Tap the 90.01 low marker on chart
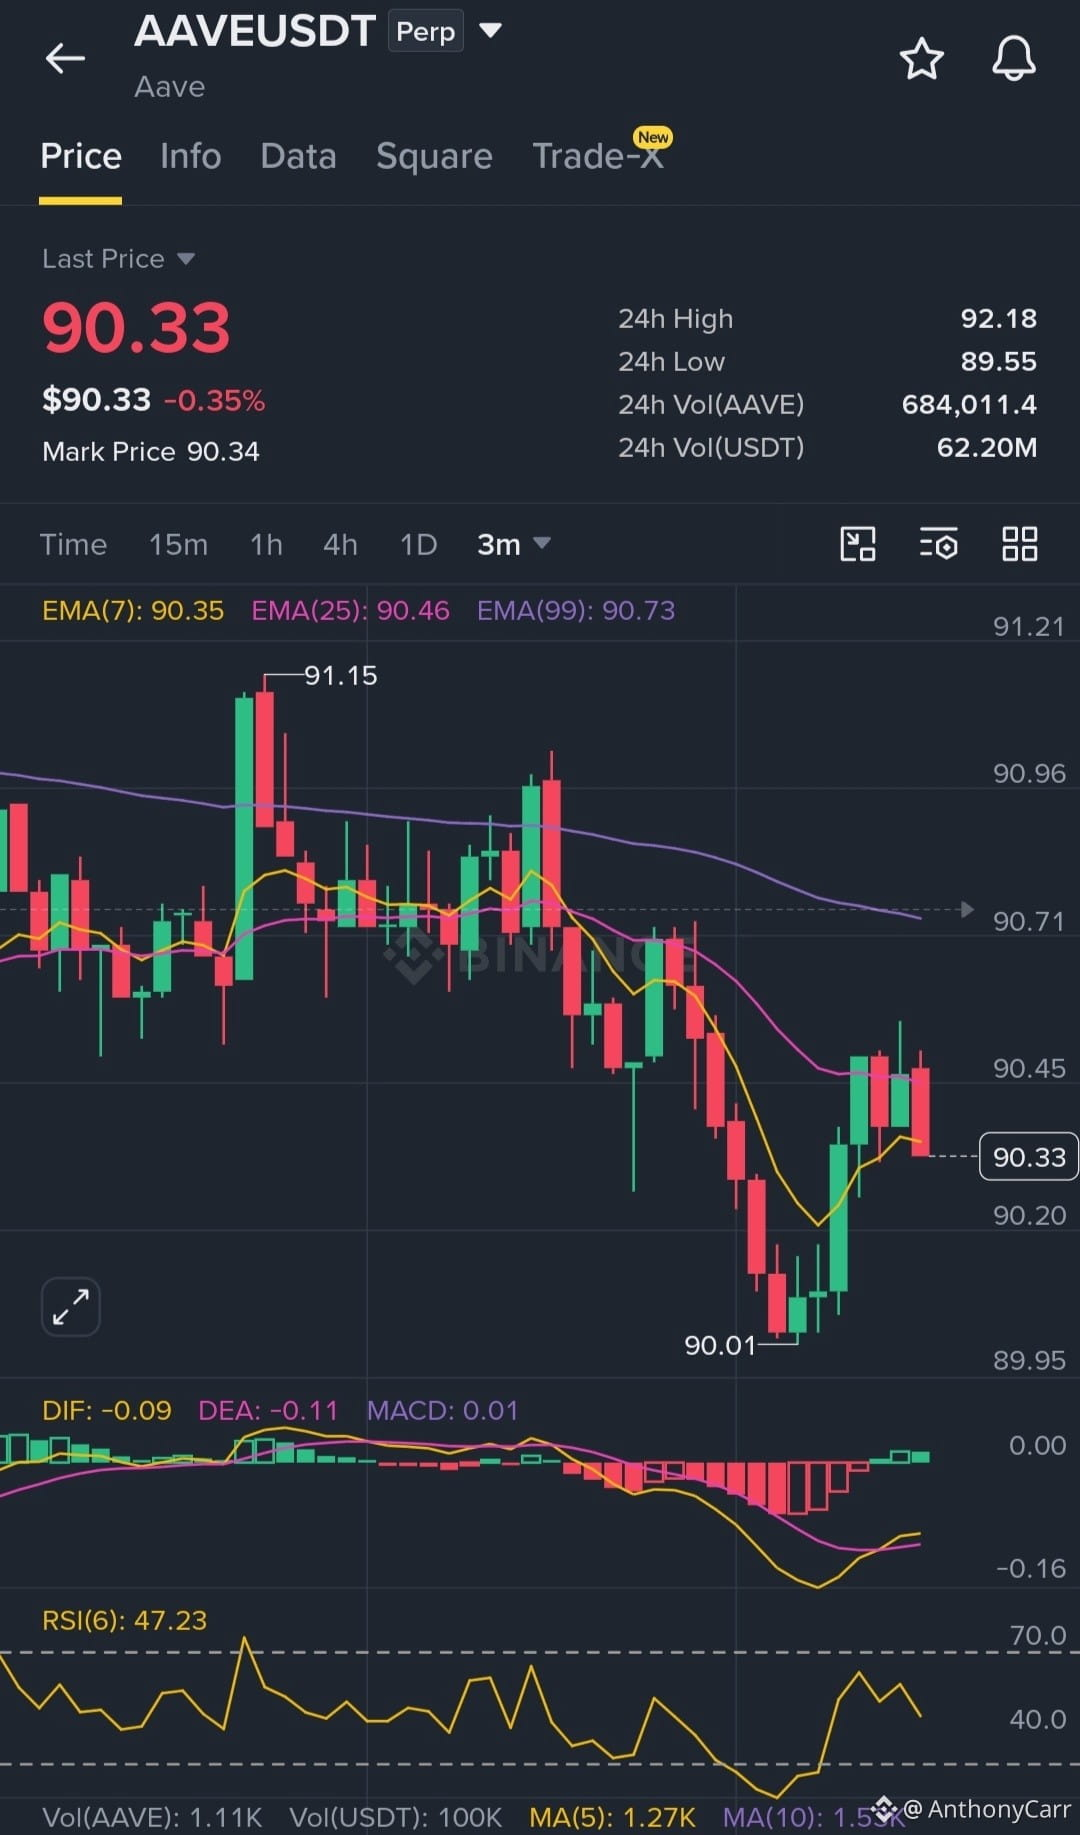The width and height of the screenshot is (1080, 1835). click(x=720, y=1346)
